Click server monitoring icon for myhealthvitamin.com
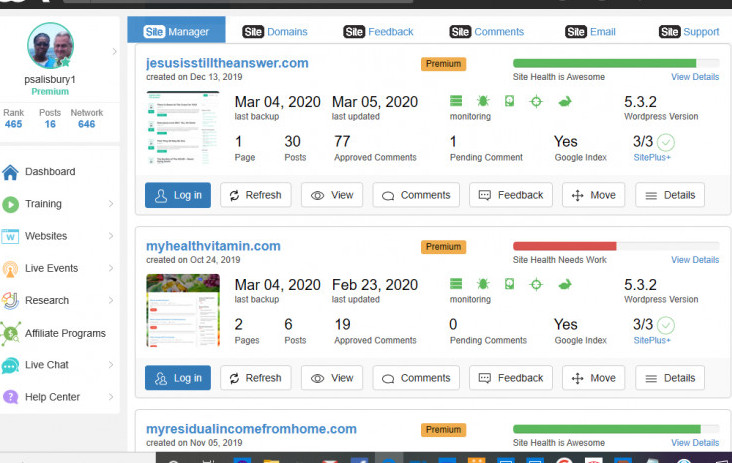Viewport: 732px width, 463px height. [x=456, y=284]
